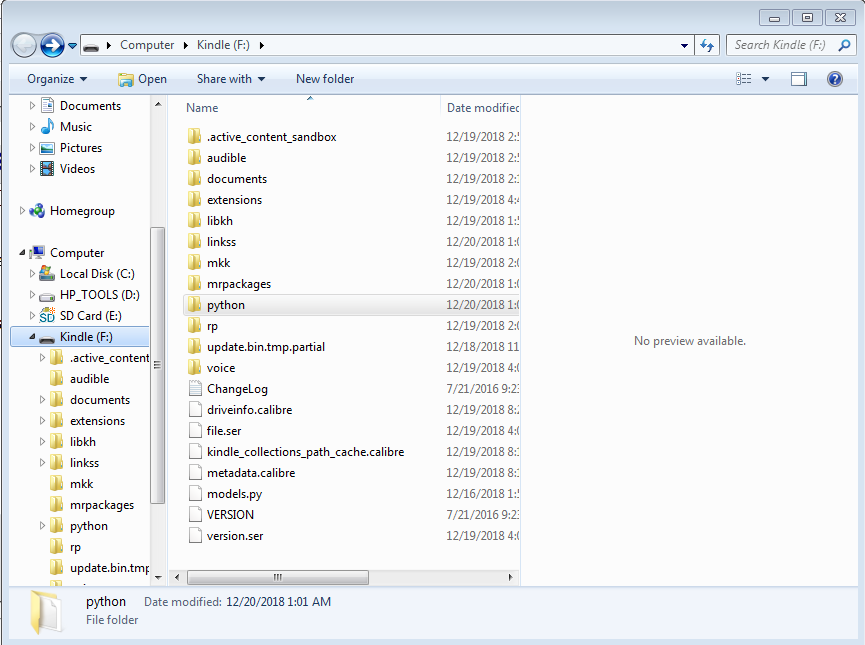Image resolution: width=865 pixels, height=645 pixels.
Task: Select the metadata.calibre file
Action: [250, 473]
